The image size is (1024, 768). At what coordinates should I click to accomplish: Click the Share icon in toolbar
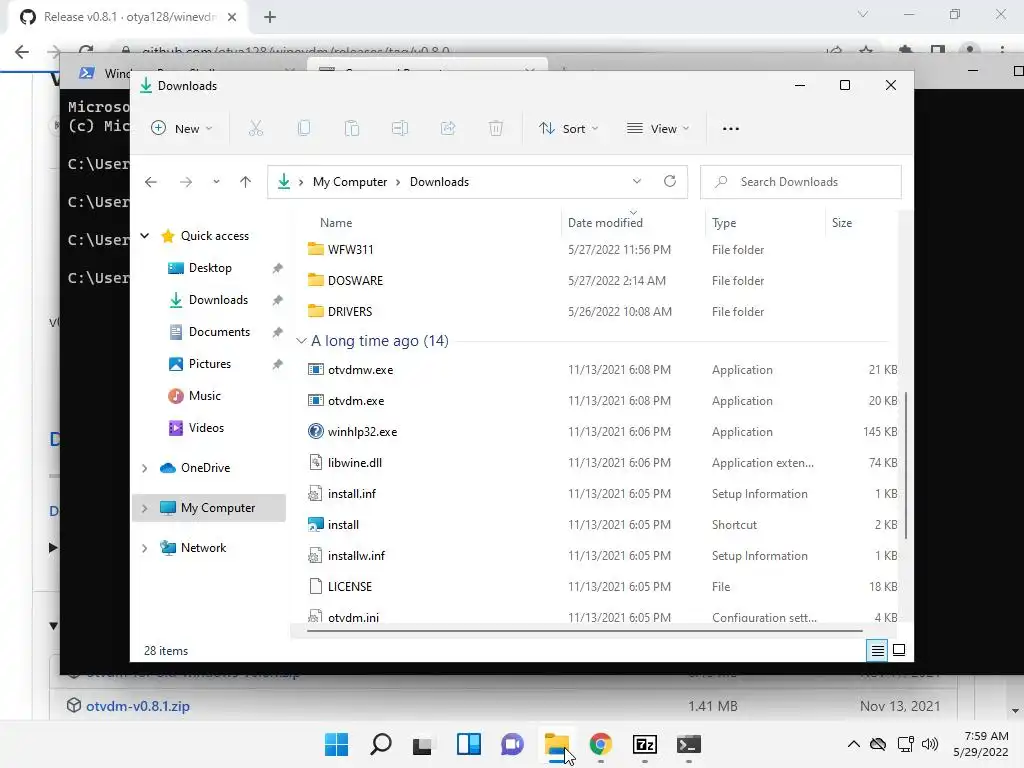point(448,129)
